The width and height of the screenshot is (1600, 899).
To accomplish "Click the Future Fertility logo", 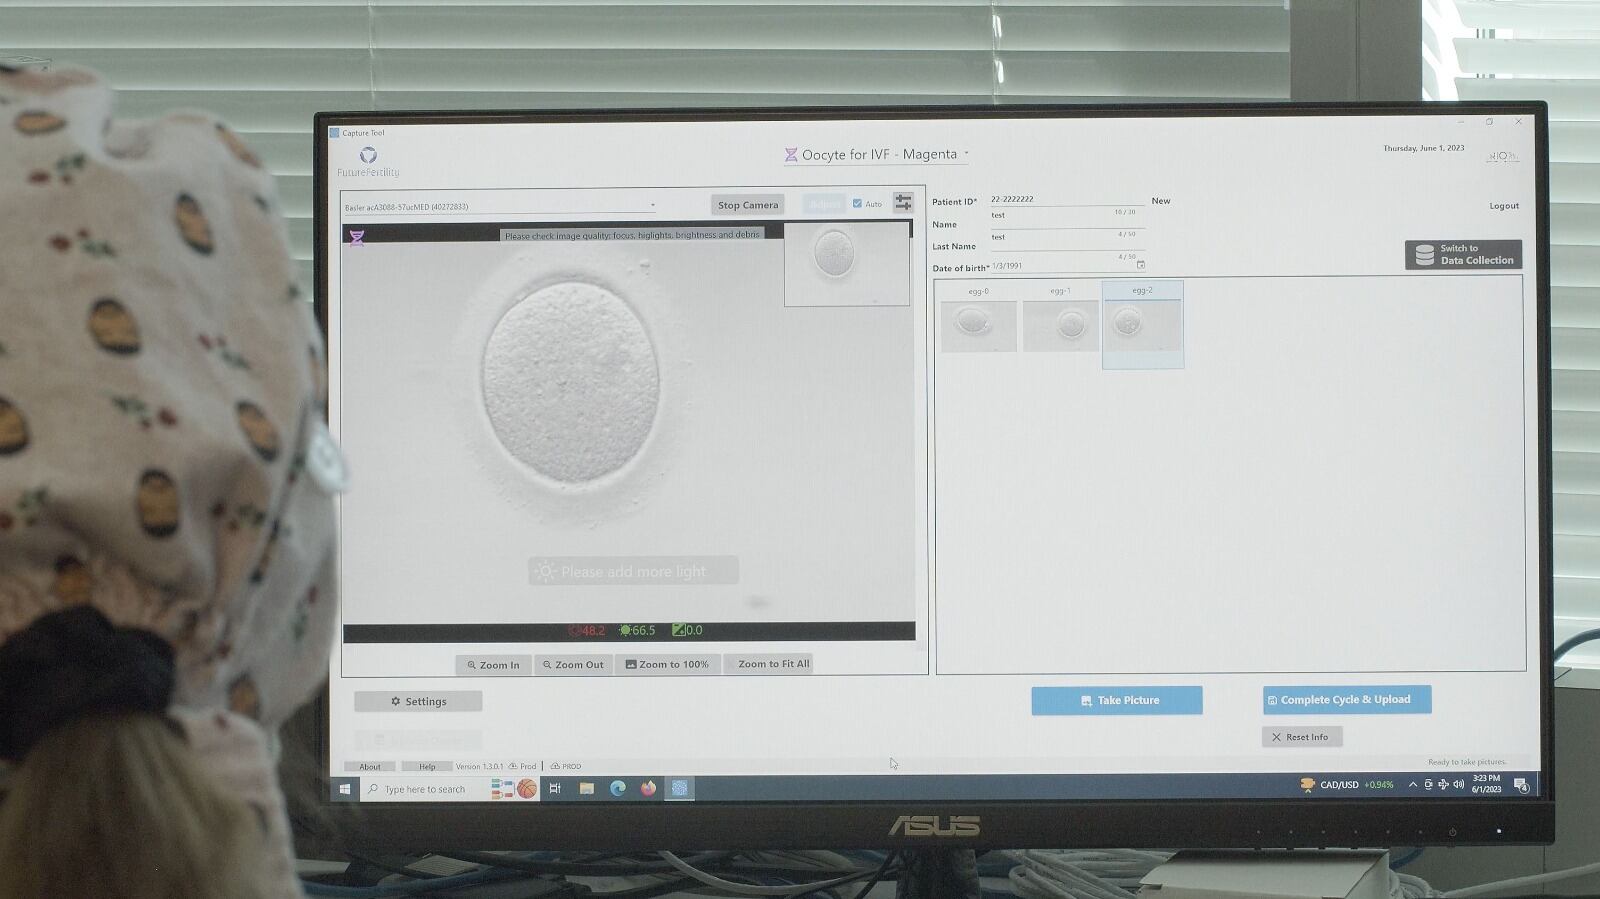I will [x=368, y=160].
